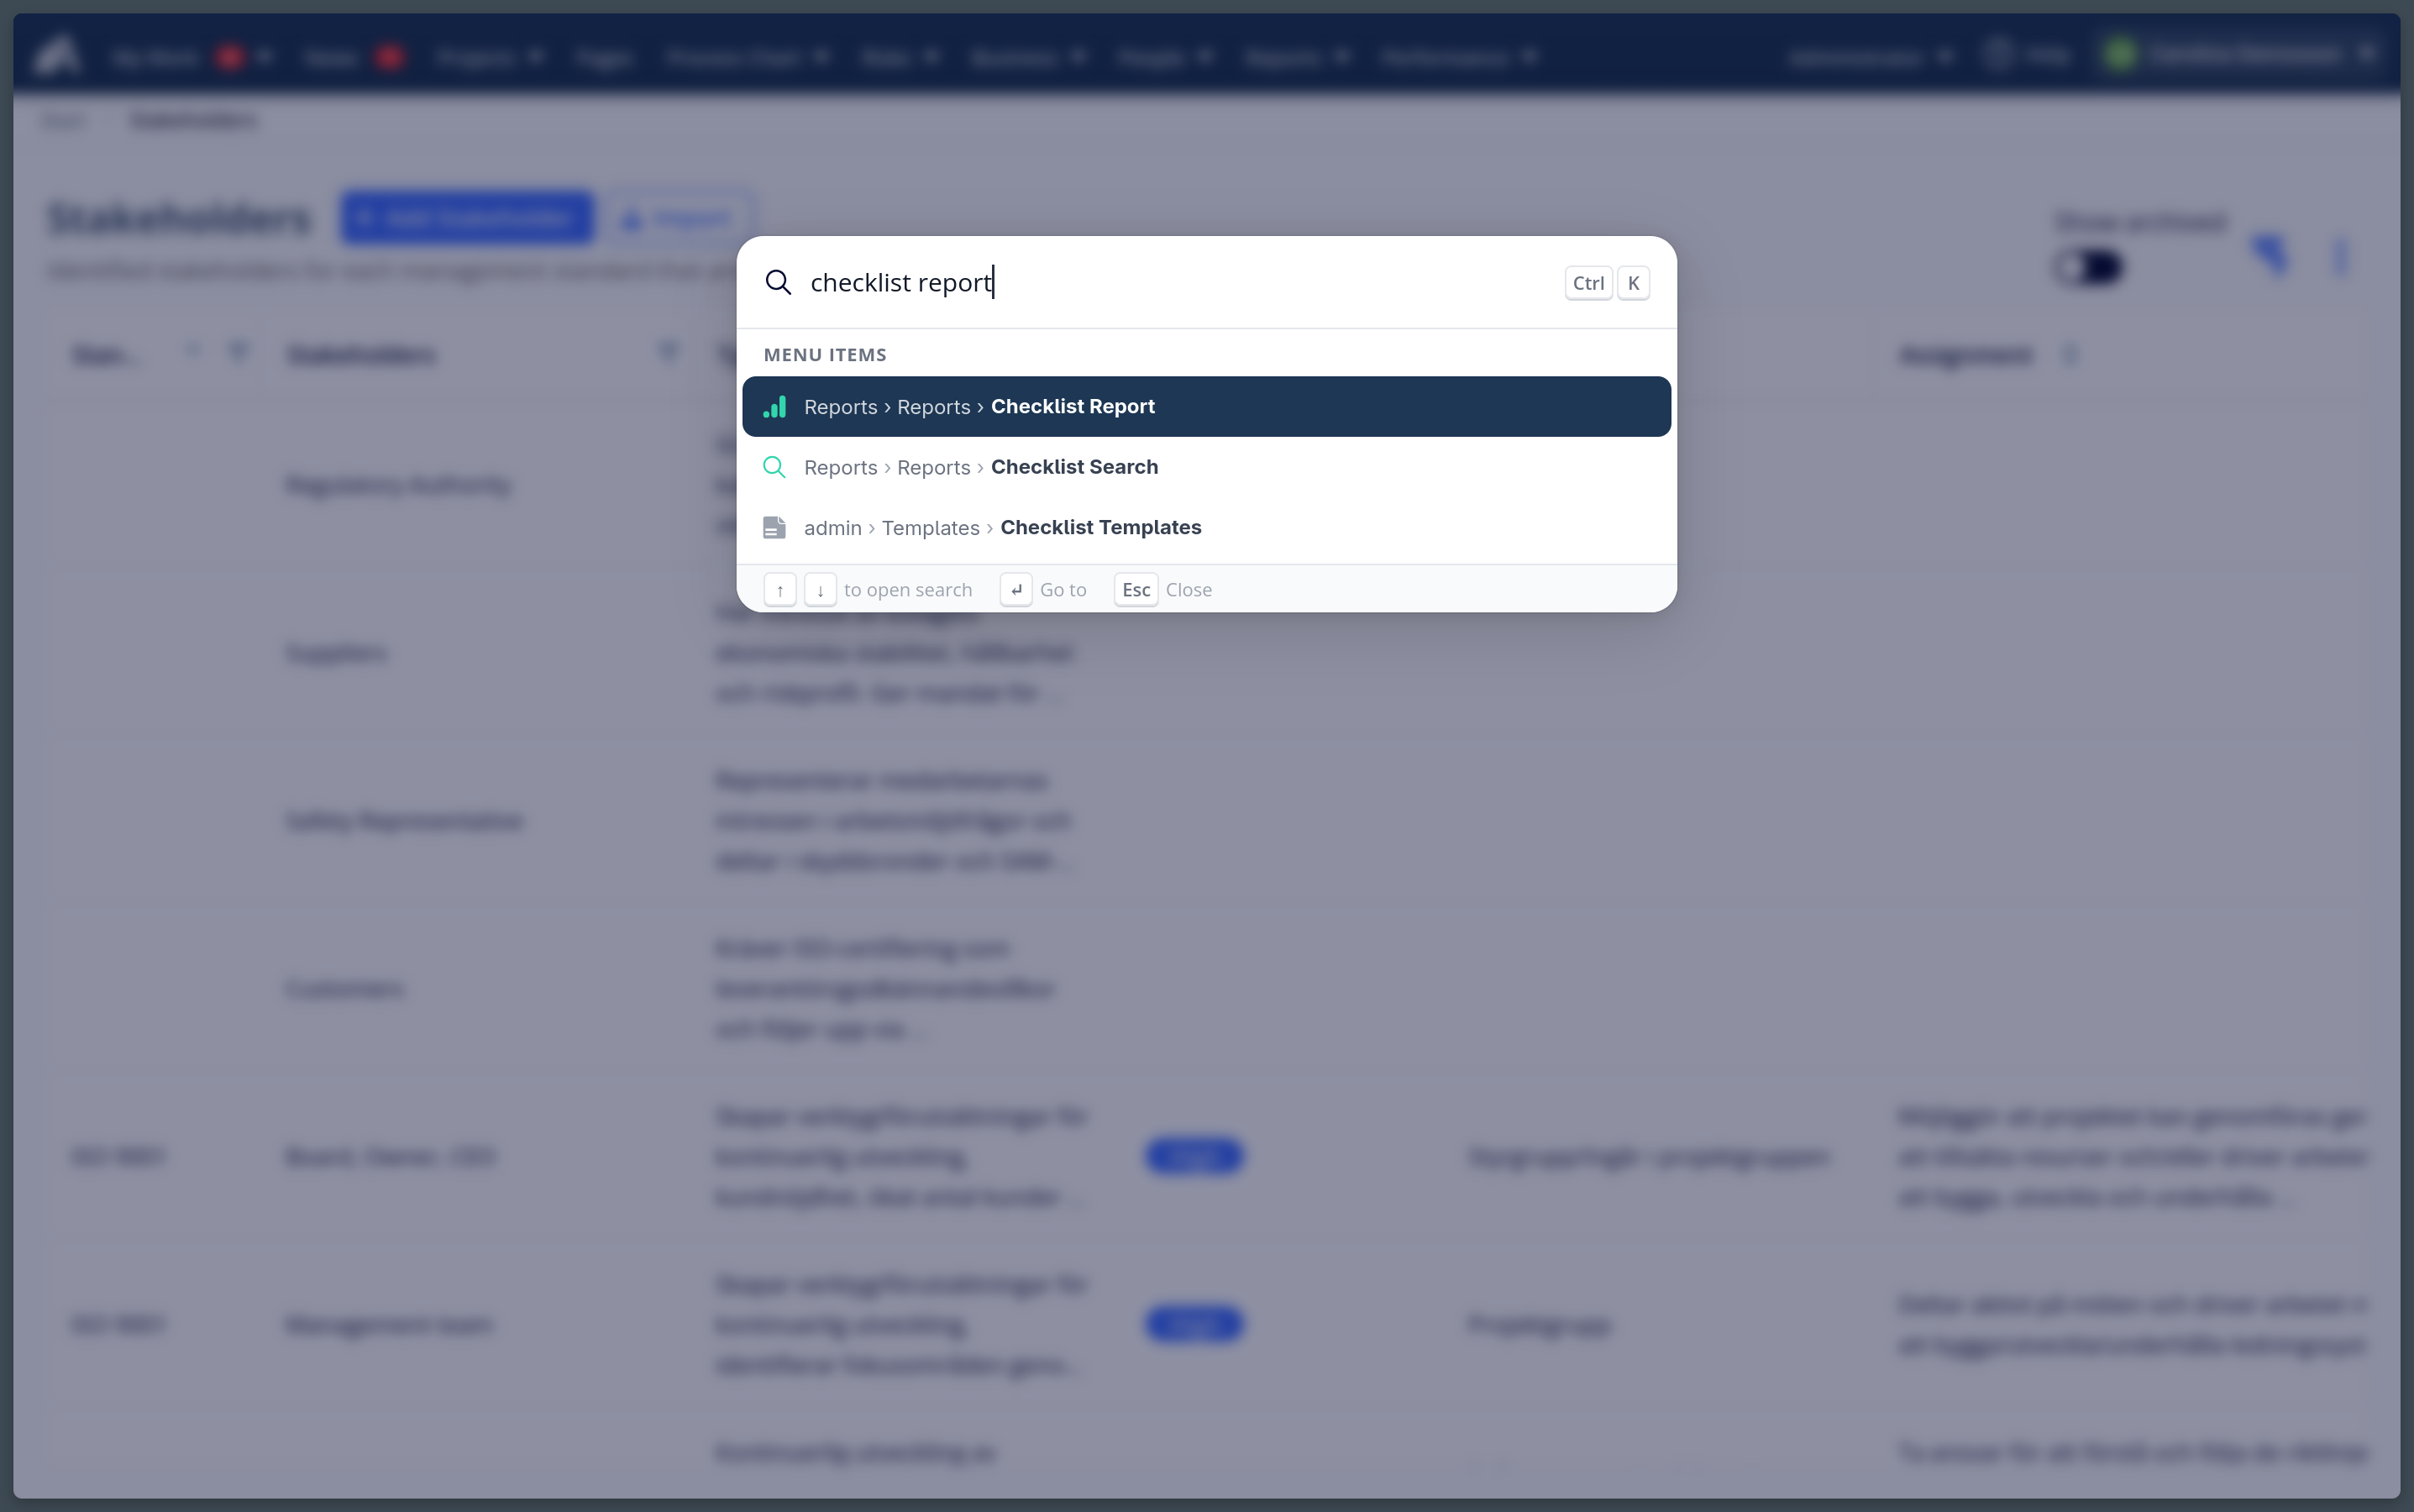Viewport: 2414px width, 1512px height.
Task: Click the green search icon beside Checklist Search
Action: (x=773, y=466)
